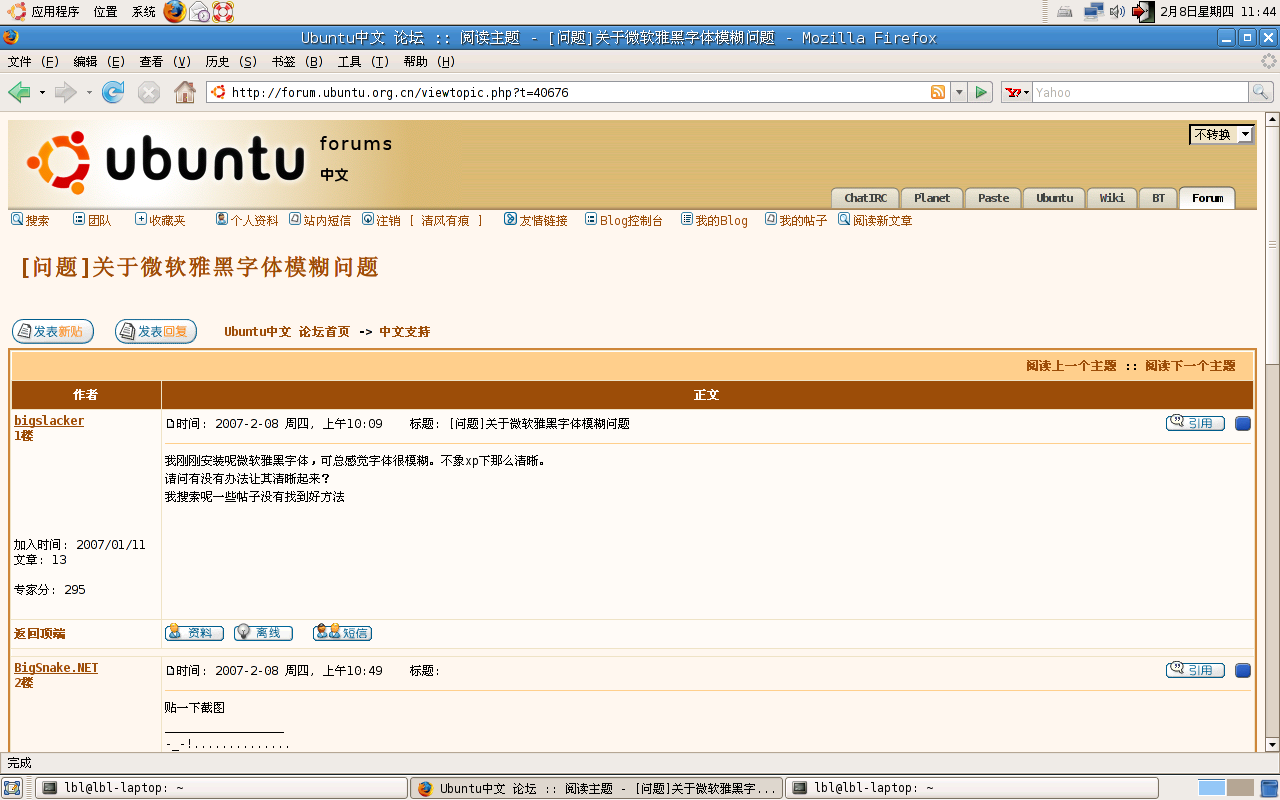
Task: Open the forward button history dropdown arrow
Action: (x=89, y=92)
